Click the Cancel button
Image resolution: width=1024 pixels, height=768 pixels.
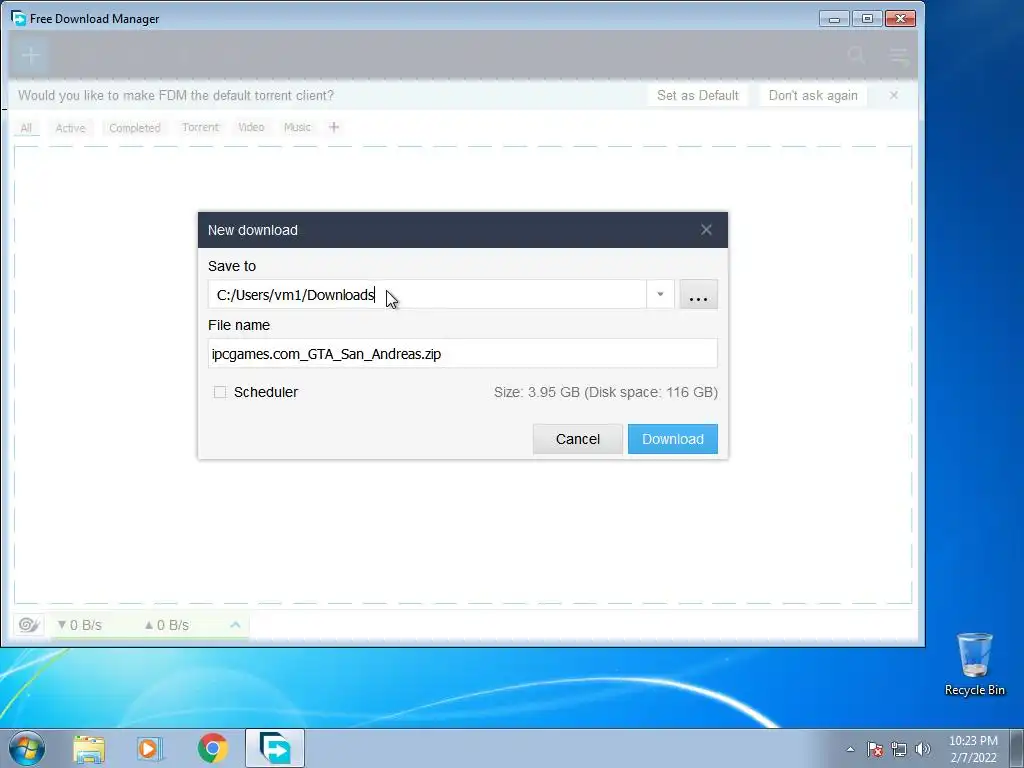pos(577,439)
